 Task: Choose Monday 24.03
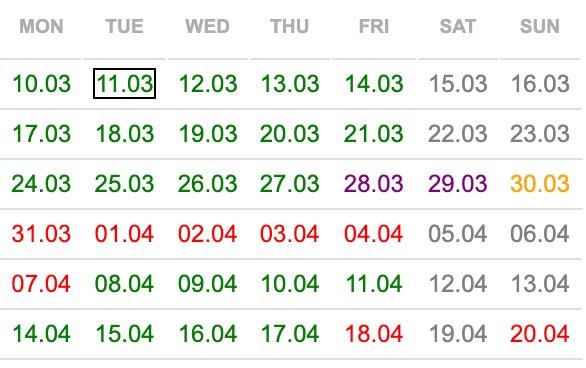click(41, 183)
